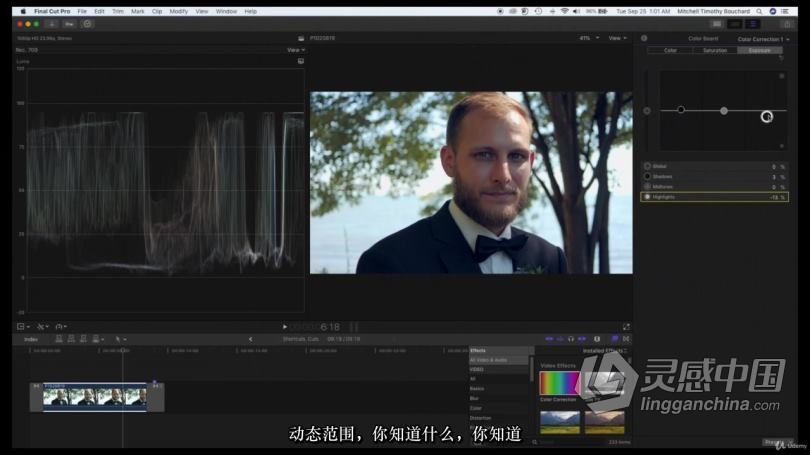Toggle the Effects browser button
The image size is (810, 455).
pyautogui.click(x=615, y=339)
